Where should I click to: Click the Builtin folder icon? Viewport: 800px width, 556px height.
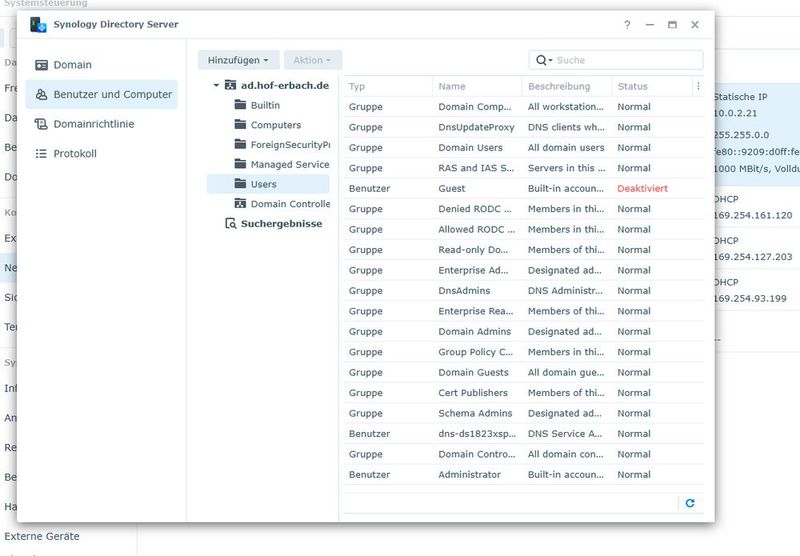point(240,105)
